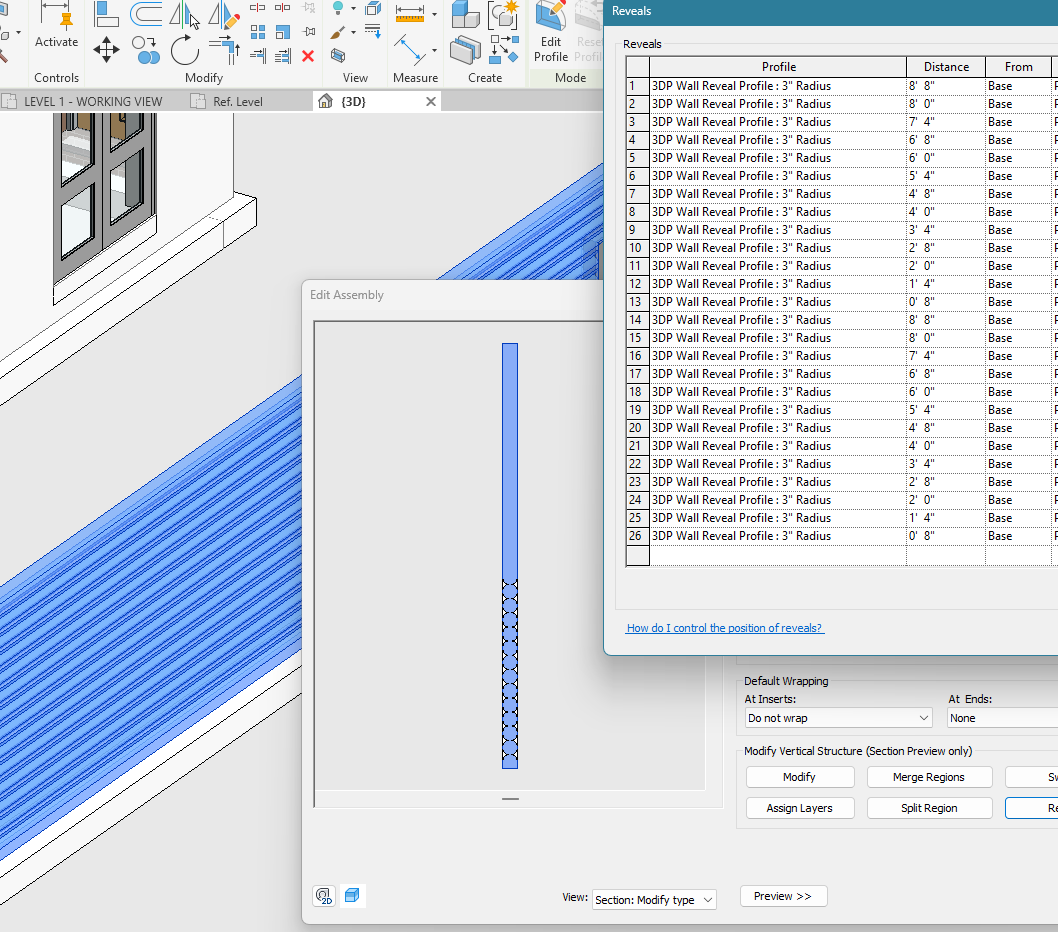Viewport: 1058px width, 932px height.
Task: Click 2D steering wheel icon in Edit Assembly
Action: 324,896
